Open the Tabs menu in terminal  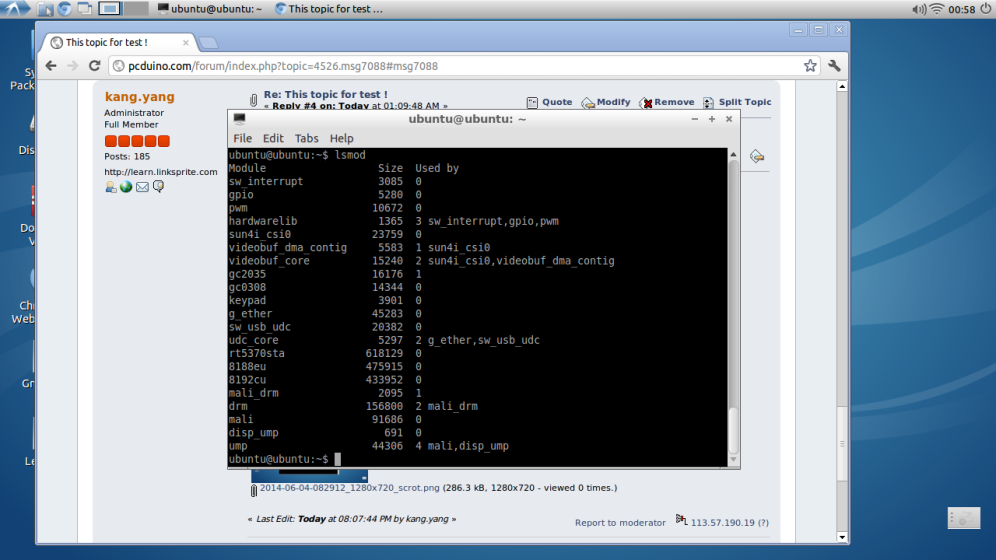click(306, 138)
